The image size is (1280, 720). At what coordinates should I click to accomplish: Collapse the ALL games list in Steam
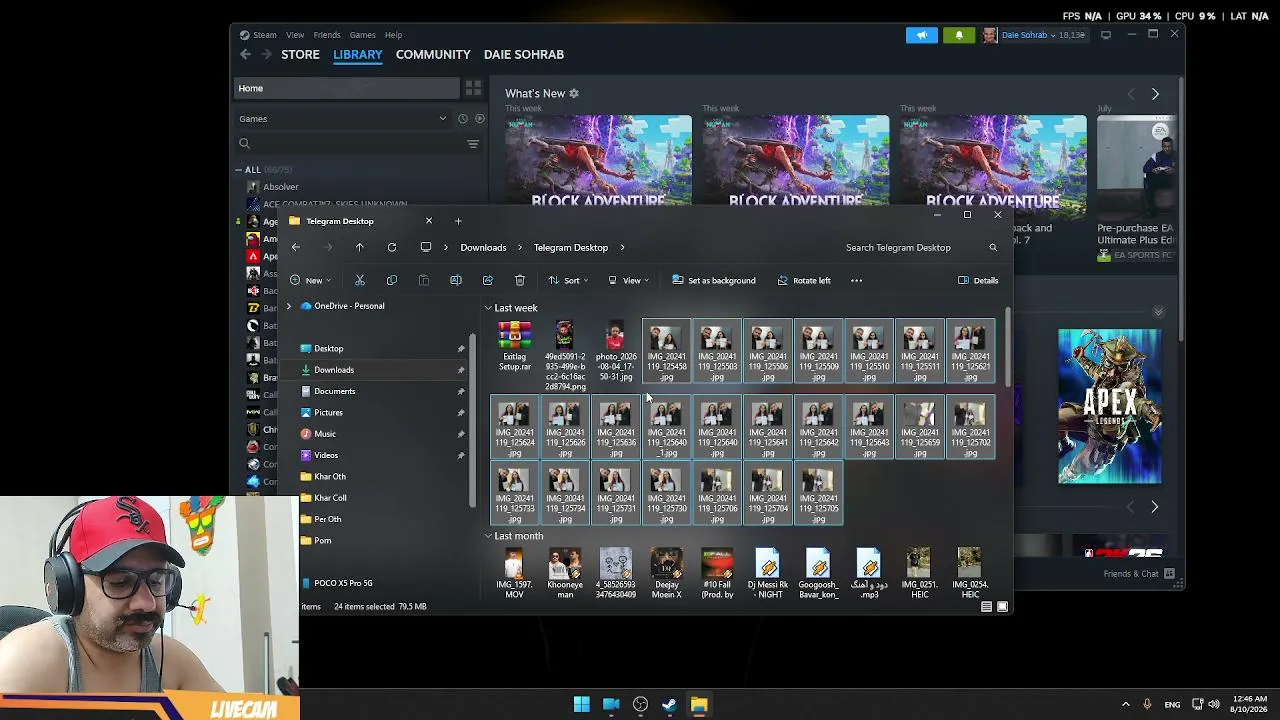point(239,170)
